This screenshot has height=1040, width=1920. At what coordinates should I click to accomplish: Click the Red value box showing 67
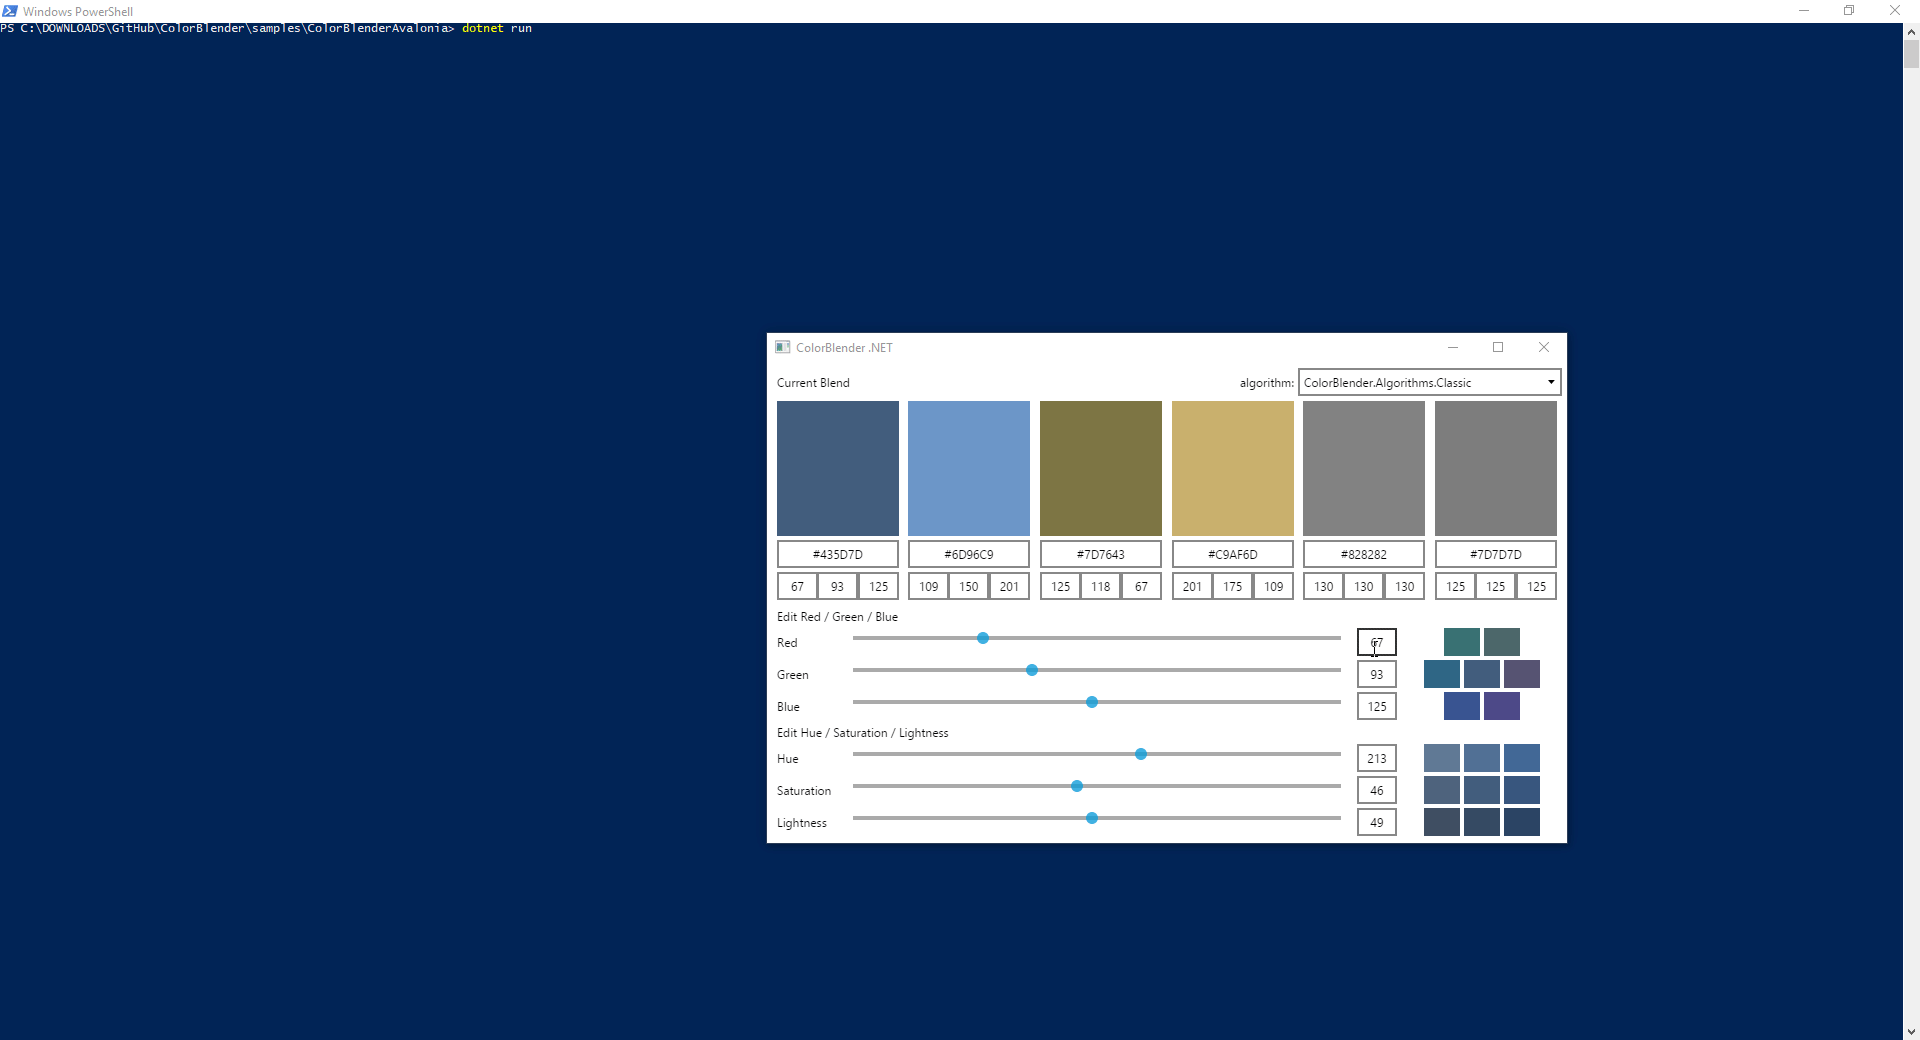[1376, 642]
